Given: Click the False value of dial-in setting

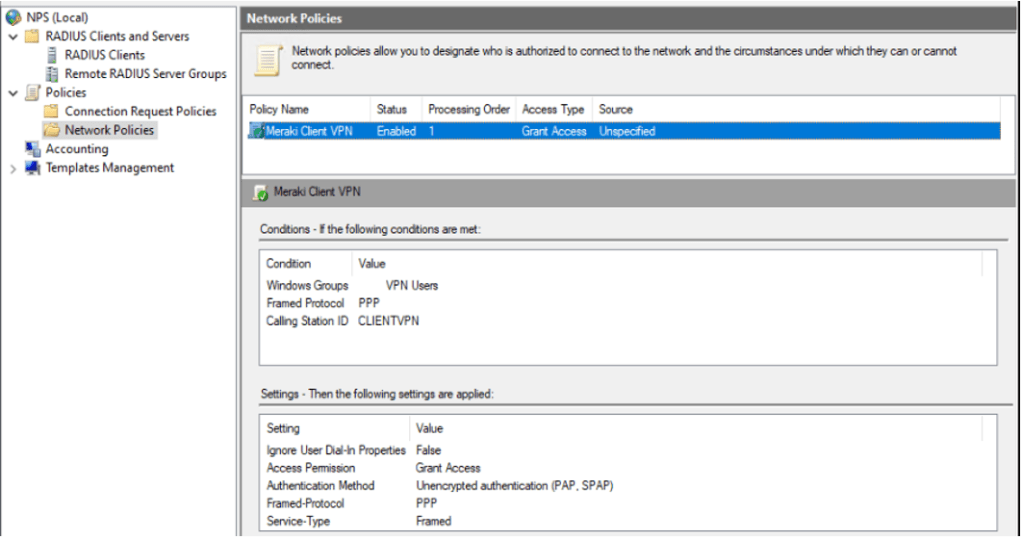Looking at the screenshot, I should 428,450.
